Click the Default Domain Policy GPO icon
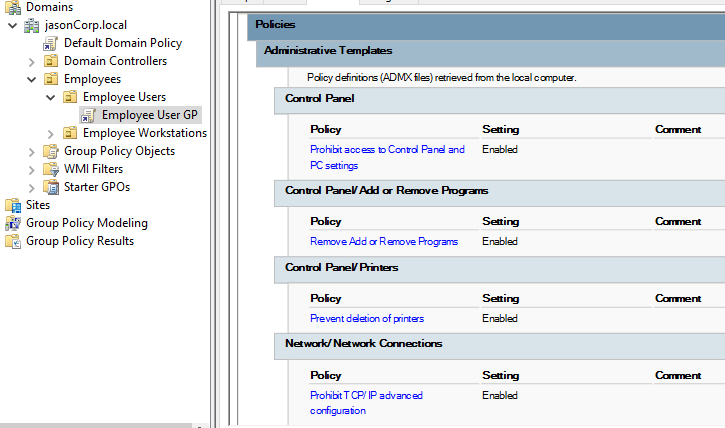This screenshot has width=725, height=428. [51, 43]
